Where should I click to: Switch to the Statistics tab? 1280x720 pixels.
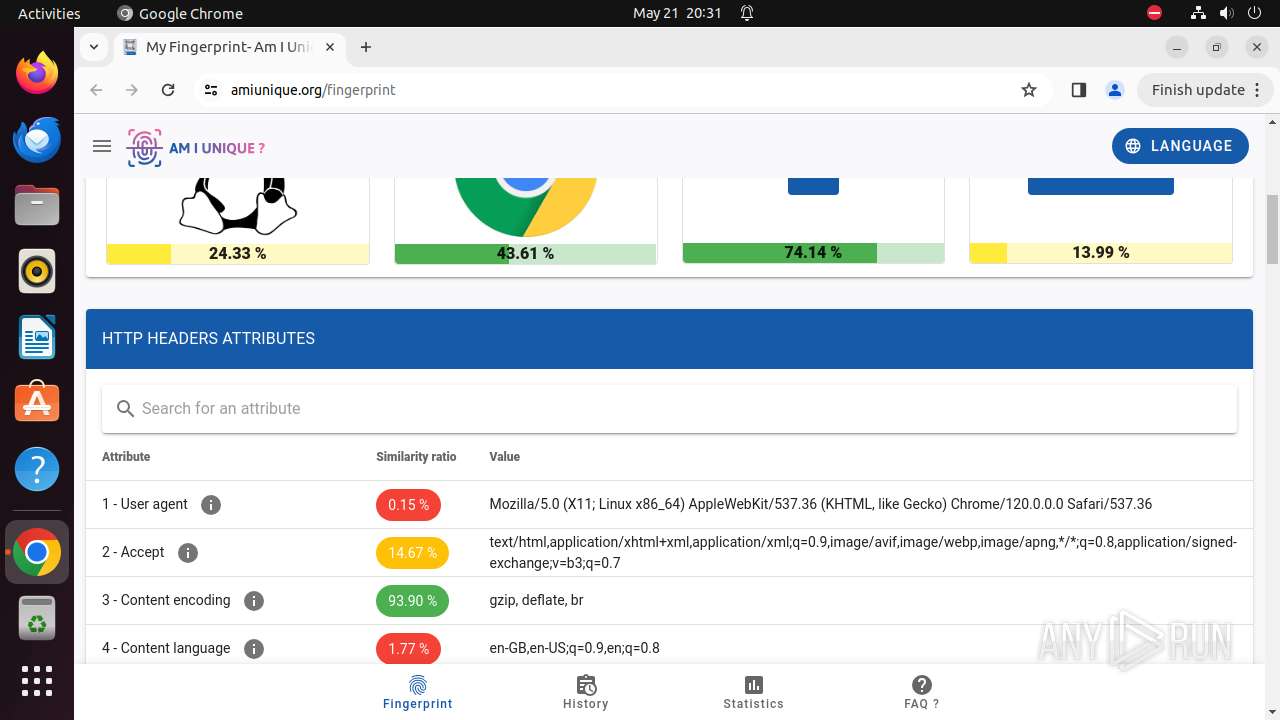tap(754, 691)
